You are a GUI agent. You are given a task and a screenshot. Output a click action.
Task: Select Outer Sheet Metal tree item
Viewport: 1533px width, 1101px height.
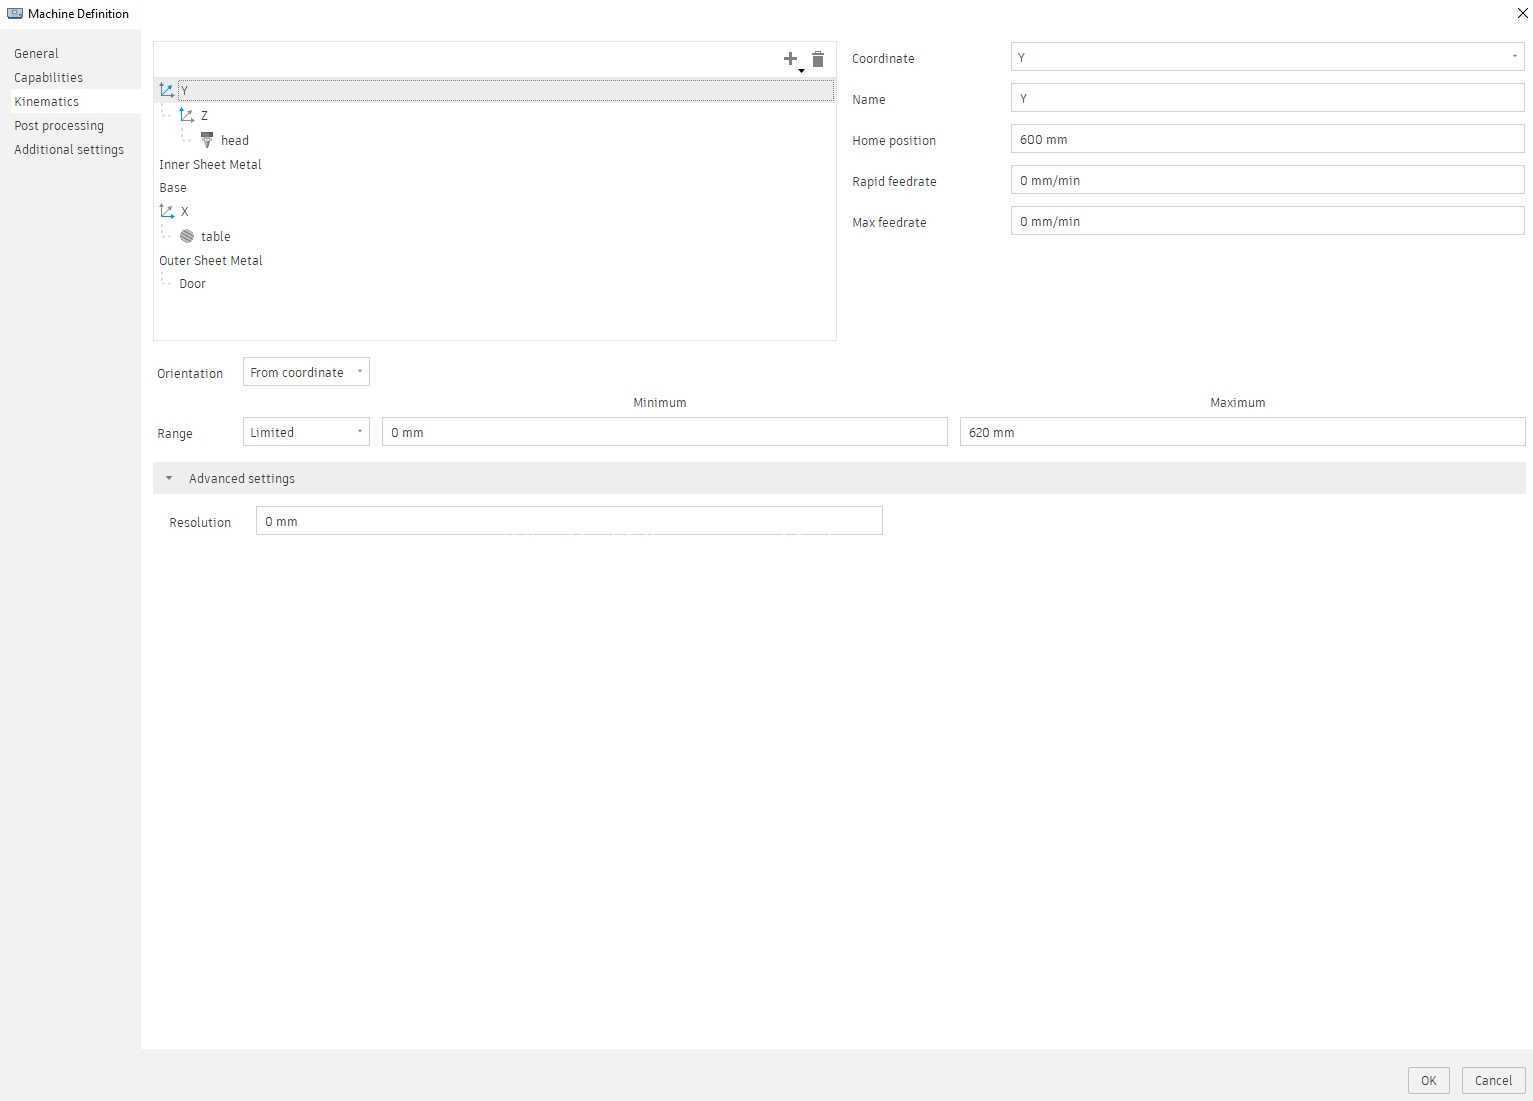[210, 261]
